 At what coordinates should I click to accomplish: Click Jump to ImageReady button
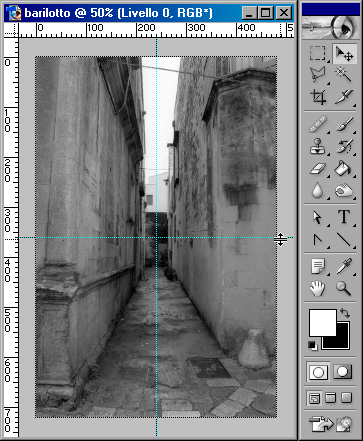coord(331,424)
